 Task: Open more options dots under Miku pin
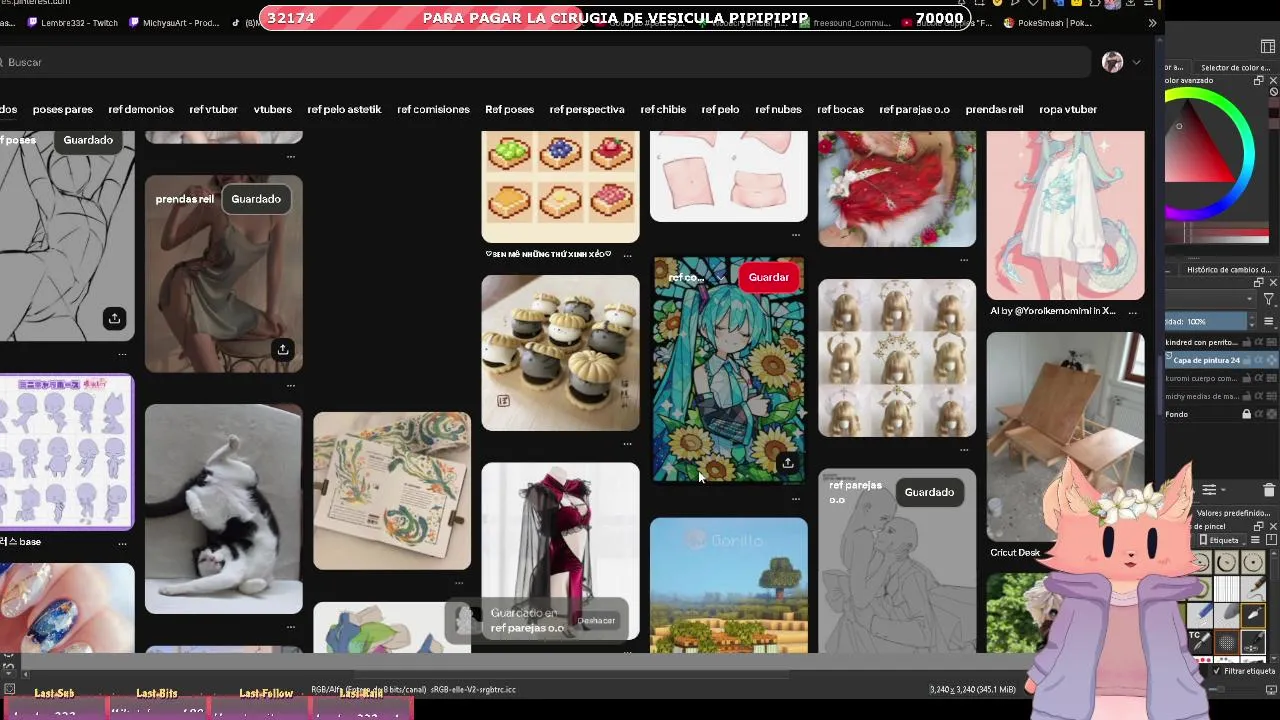point(796,498)
